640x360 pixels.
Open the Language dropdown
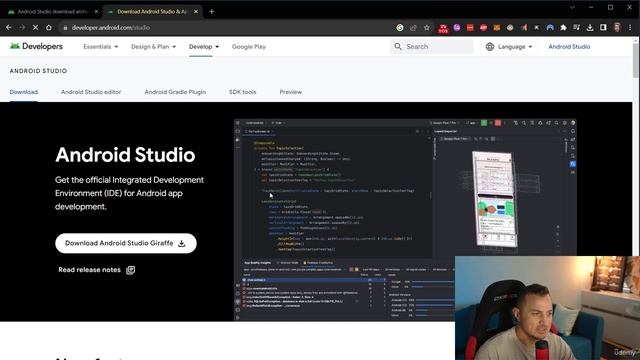click(509, 47)
